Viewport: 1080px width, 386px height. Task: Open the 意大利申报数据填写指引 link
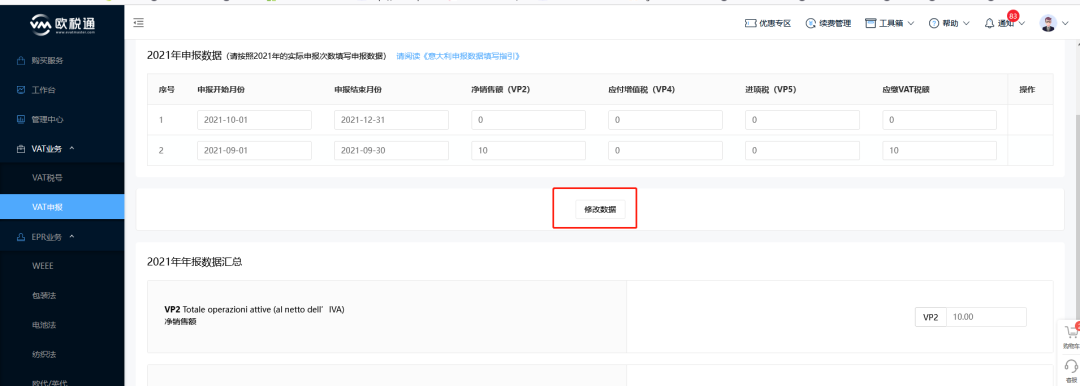[x=458, y=56]
